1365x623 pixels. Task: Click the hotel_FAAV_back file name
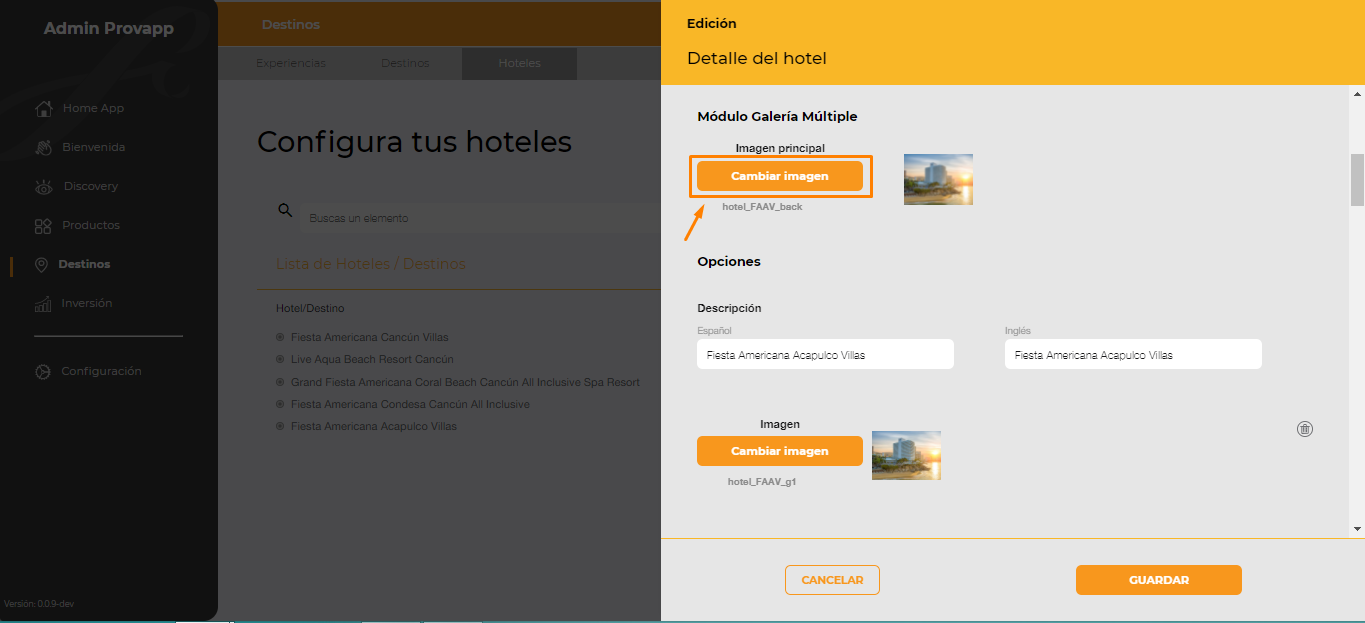pyautogui.click(x=762, y=207)
